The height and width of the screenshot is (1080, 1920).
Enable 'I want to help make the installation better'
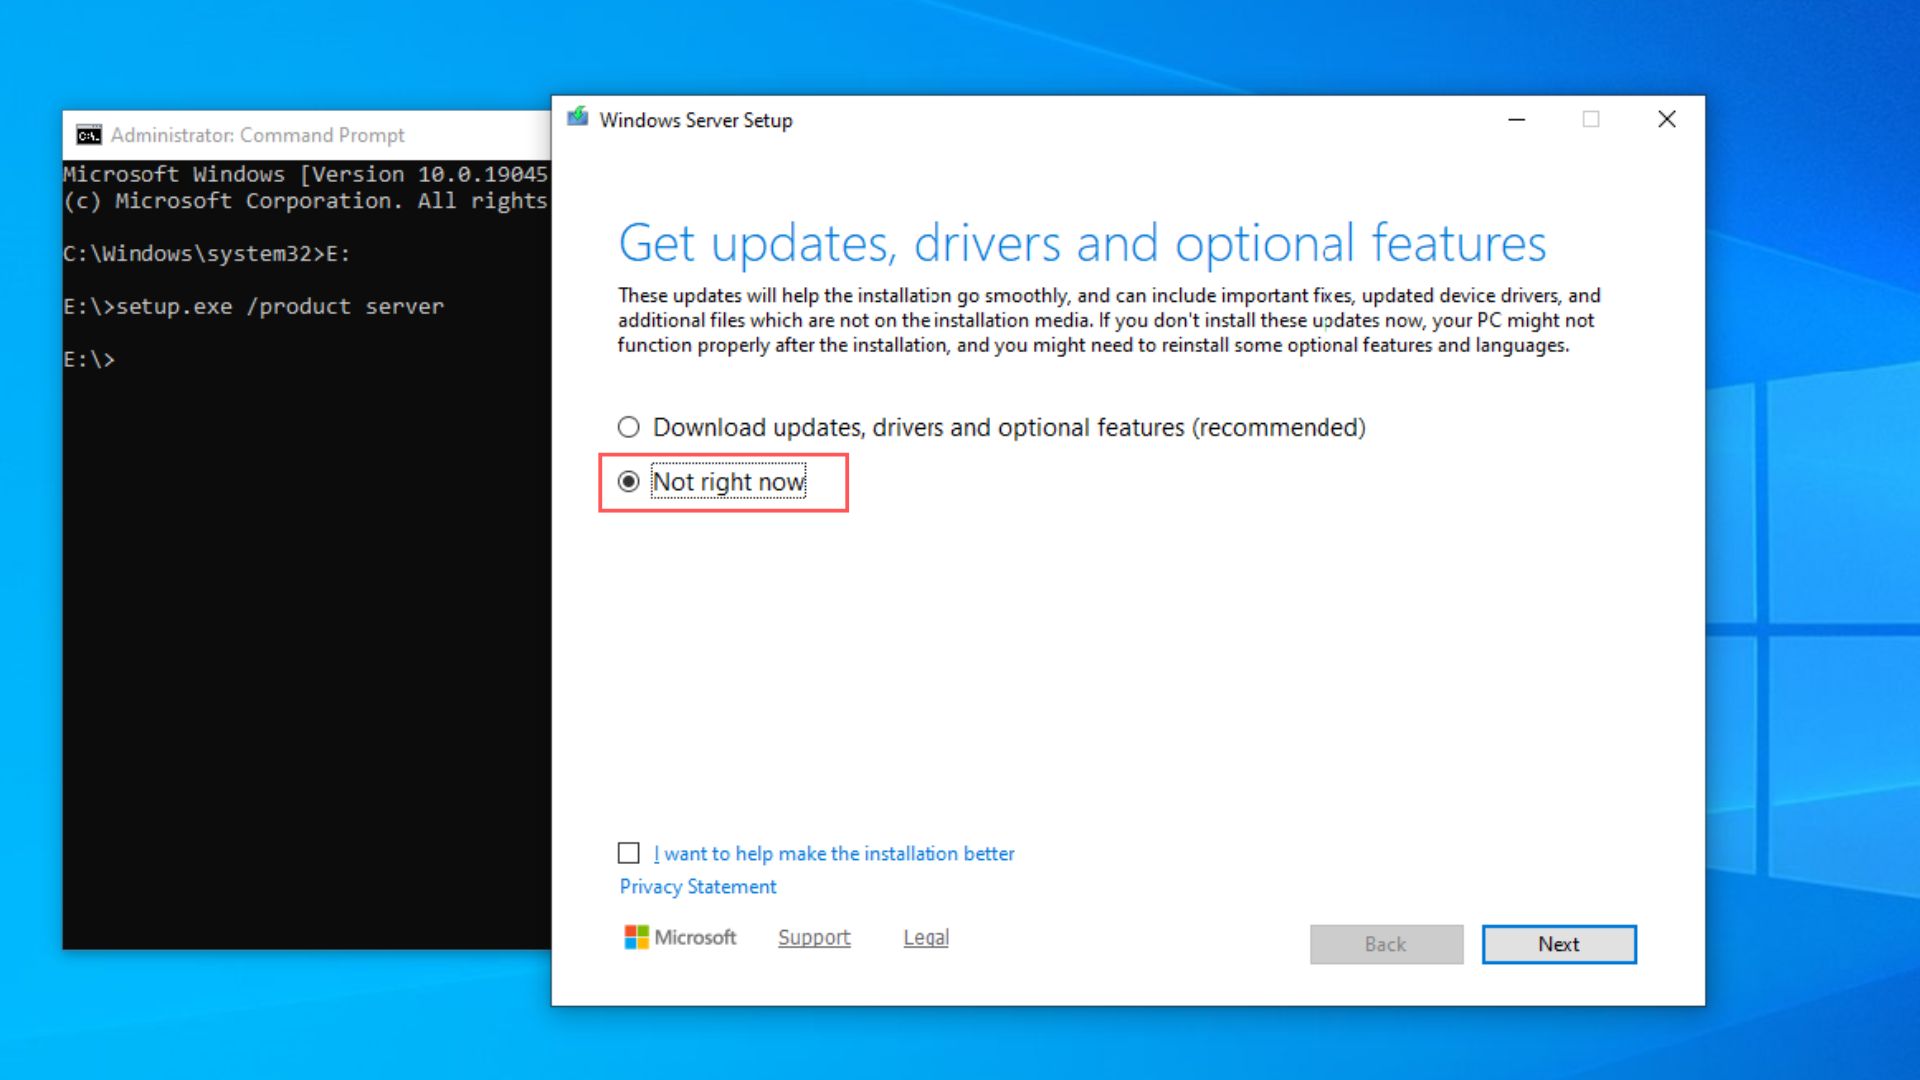click(x=628, y=853)
